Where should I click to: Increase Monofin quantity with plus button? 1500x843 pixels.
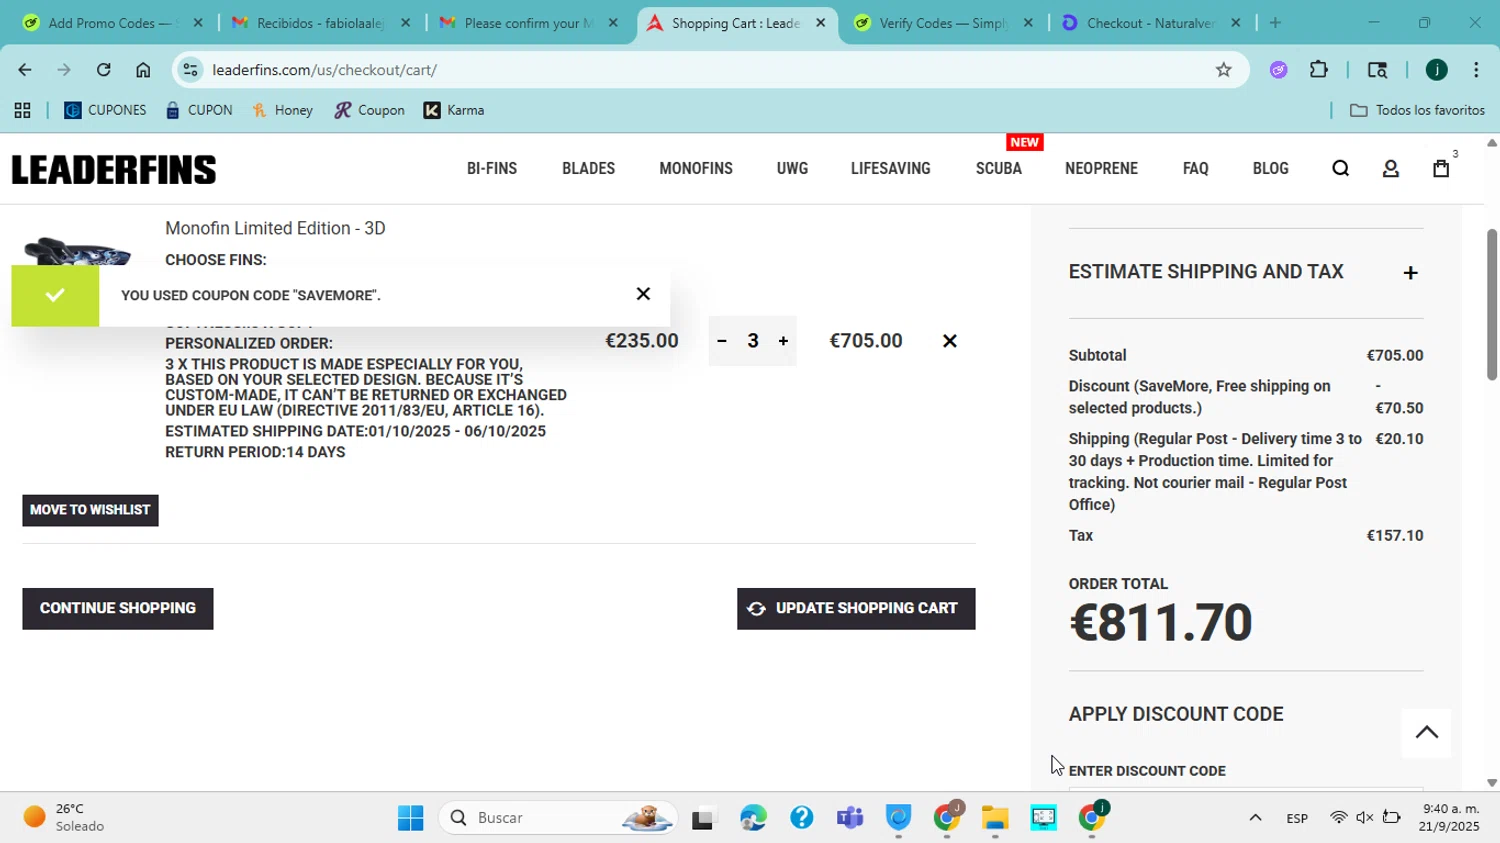point(783,341)
